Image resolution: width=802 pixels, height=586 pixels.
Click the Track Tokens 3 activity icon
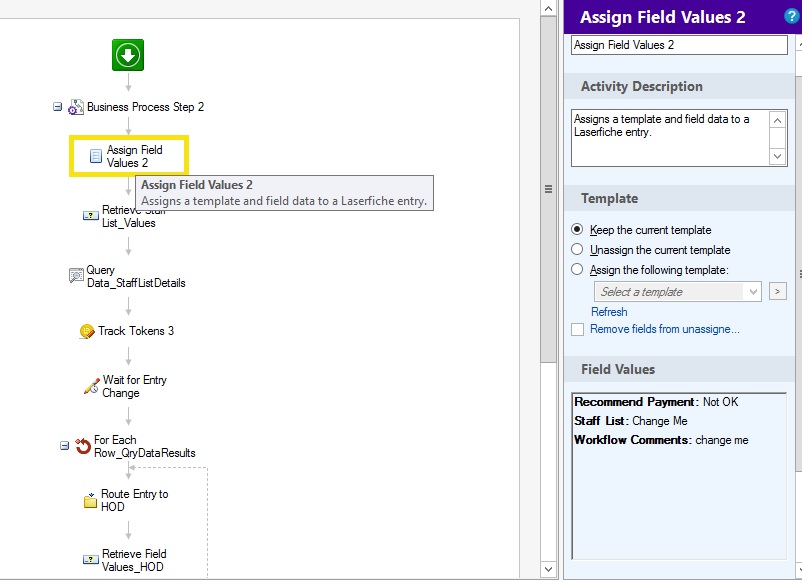click(x=87, y=331)
